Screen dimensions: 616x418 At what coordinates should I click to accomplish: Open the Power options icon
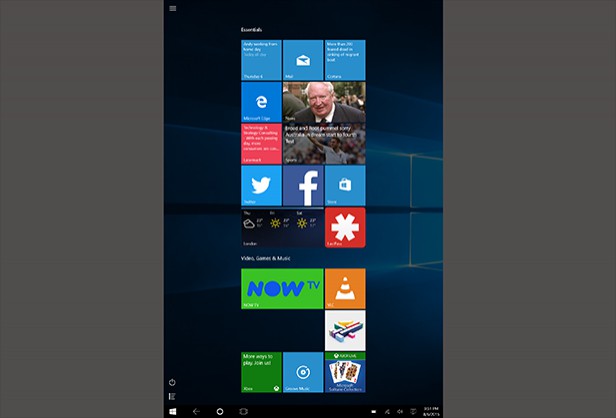pyautogui.click(x=172, y=382)
